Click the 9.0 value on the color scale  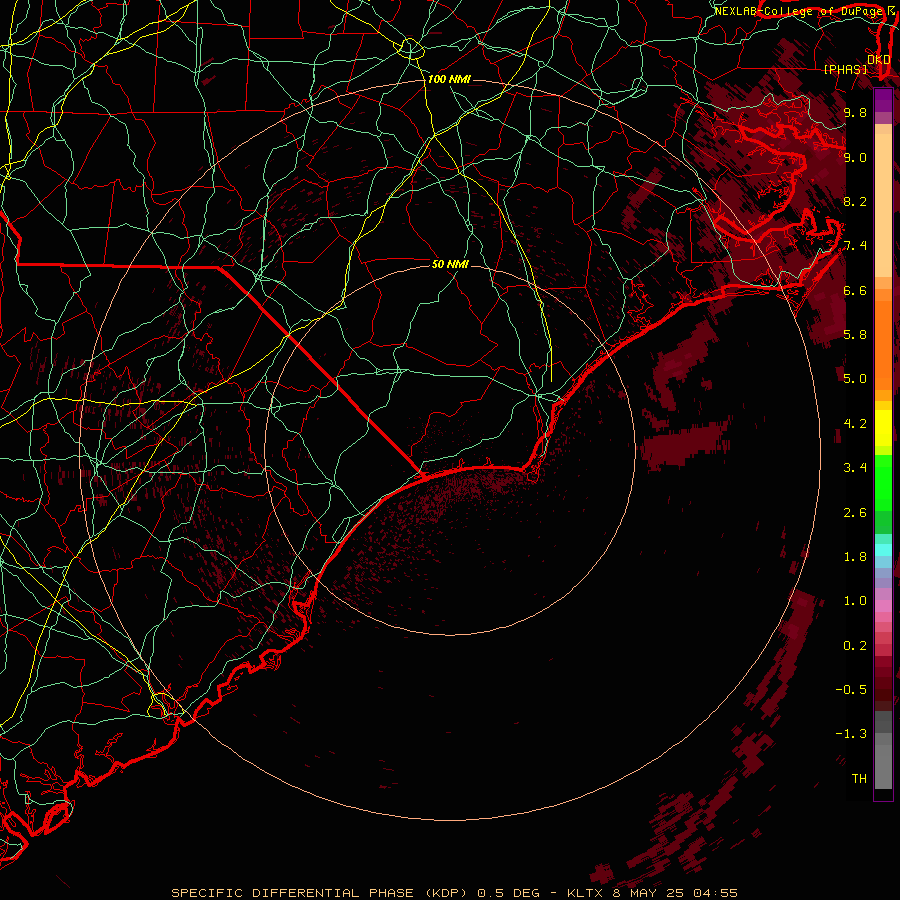(855, 157)
